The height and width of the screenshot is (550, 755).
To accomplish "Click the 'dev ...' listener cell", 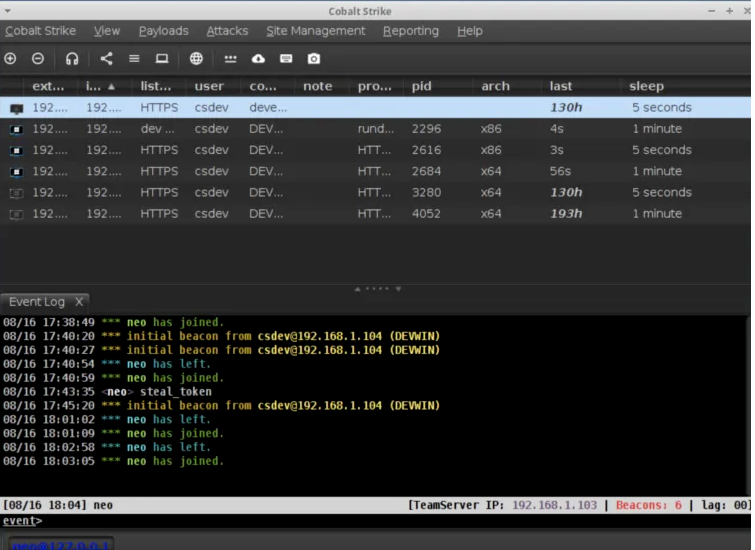I will click(157, 129).
